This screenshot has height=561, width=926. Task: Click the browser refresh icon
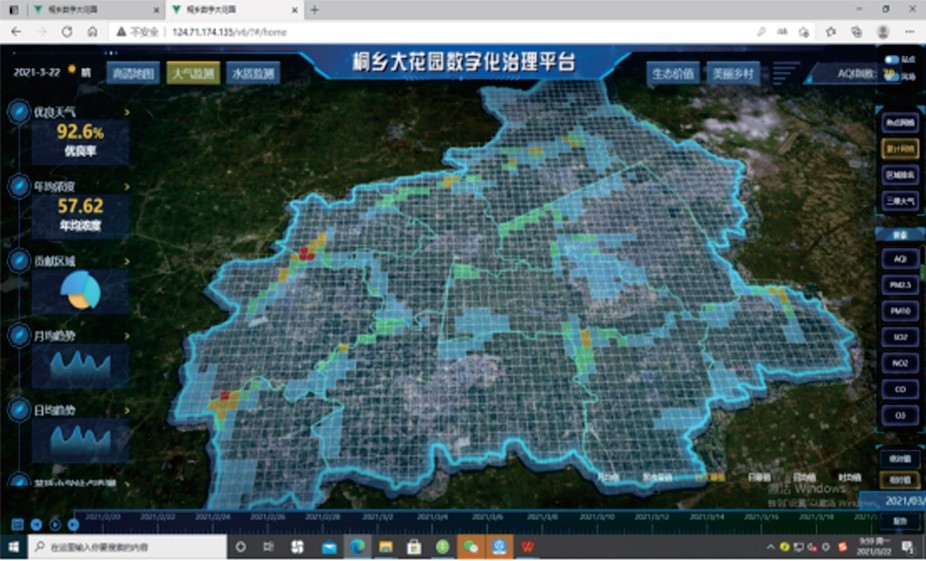point(65,32)
